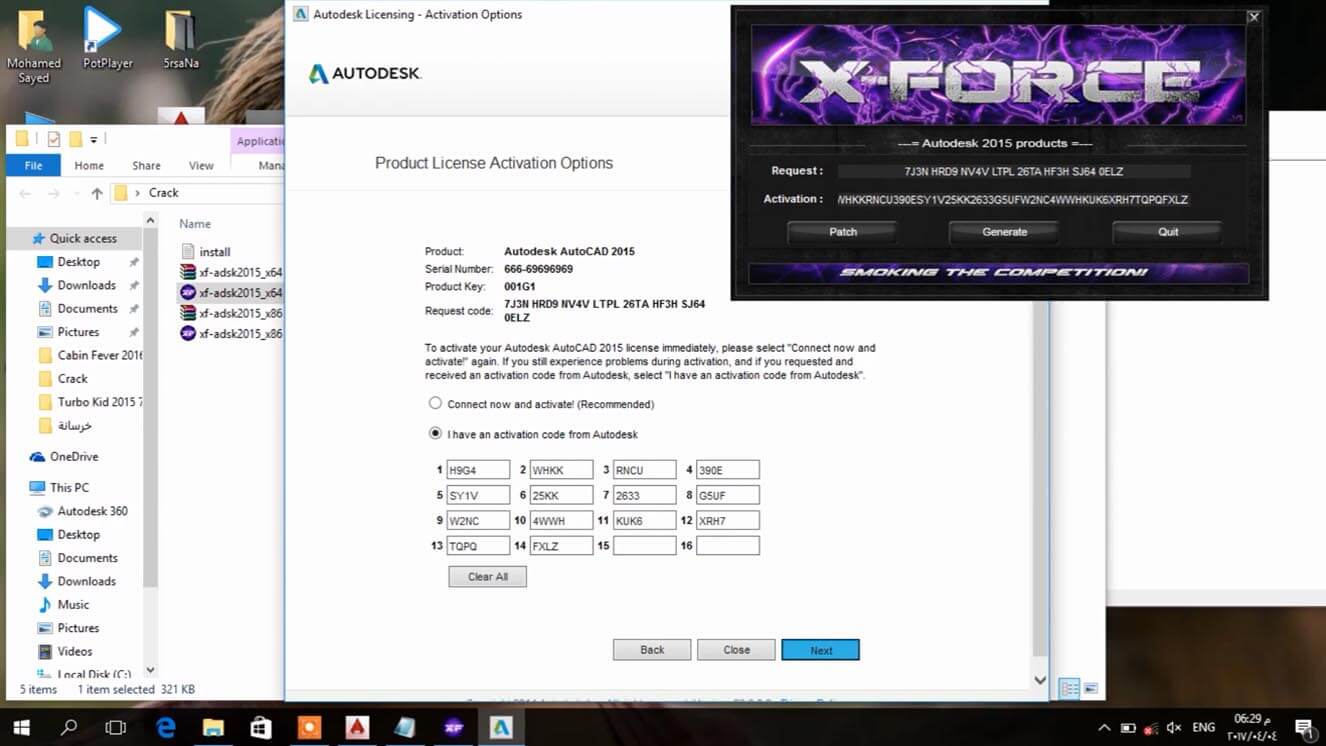
Task: Show hidden system tray icons
Action: tap(1104, 728)
